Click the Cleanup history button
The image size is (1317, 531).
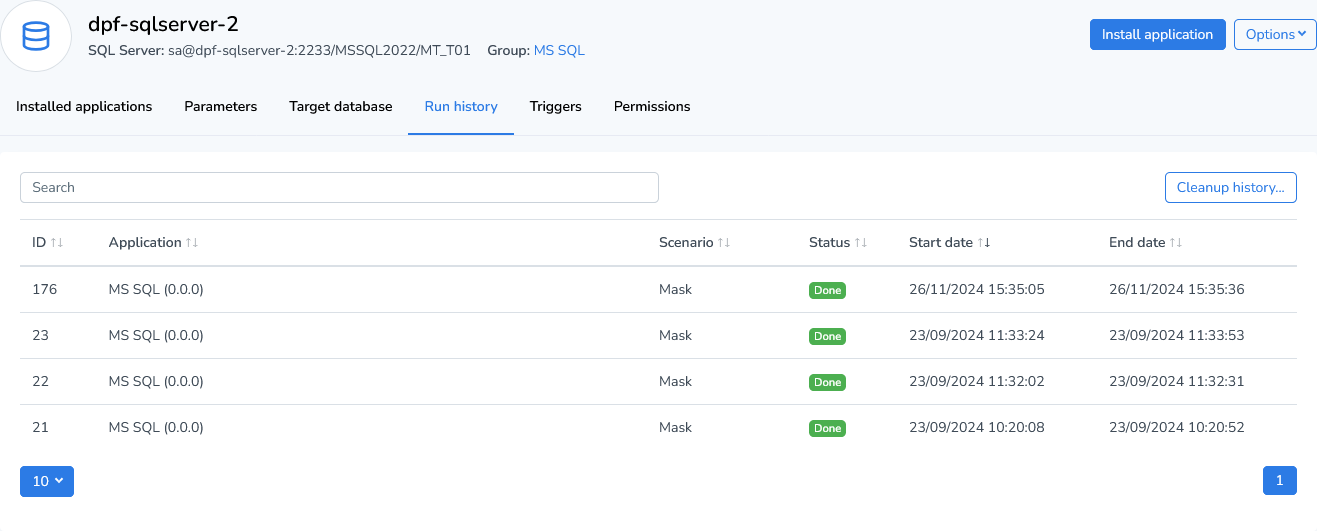1230,187
